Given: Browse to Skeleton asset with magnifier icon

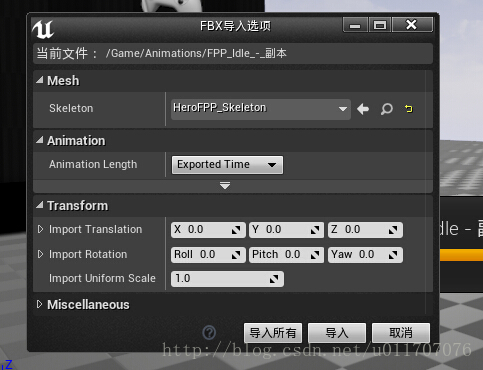Looking at the screenshot, I should click(386, 109).
